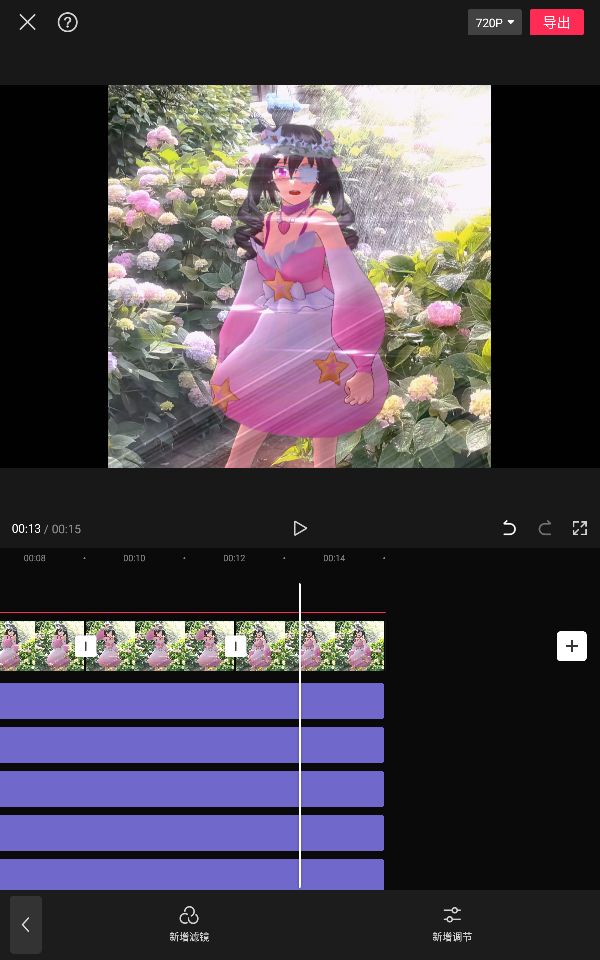
Task: Open the left transition marker between clips
Action: [x=86, y=646]
